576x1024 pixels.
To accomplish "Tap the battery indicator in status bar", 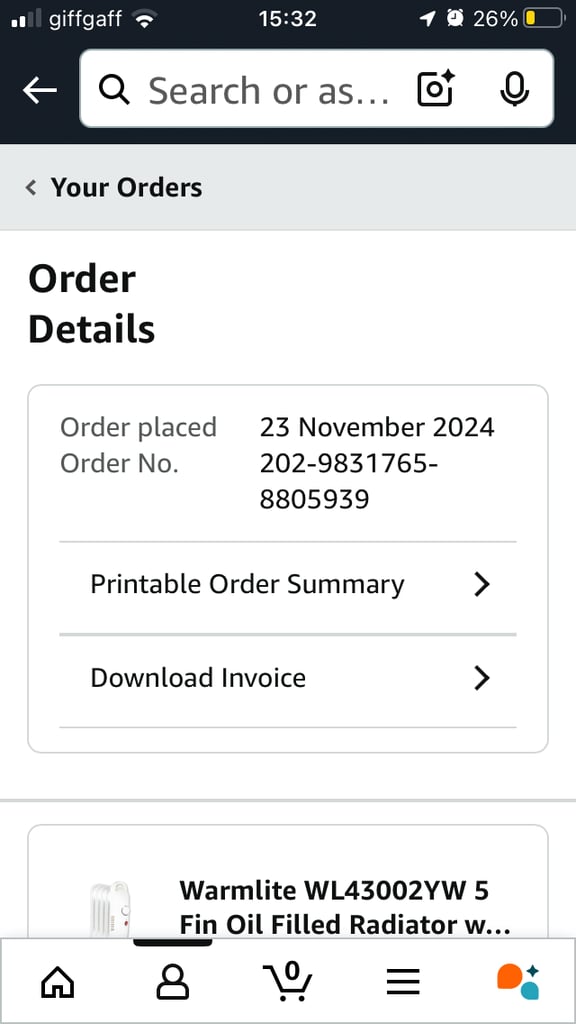I will (x=543, y=19).
